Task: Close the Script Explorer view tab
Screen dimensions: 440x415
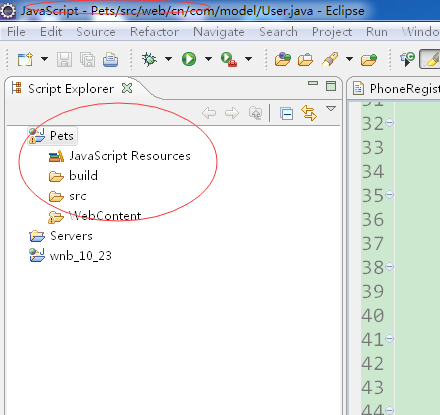Action: pyautogui.click(x=127, y=88)
